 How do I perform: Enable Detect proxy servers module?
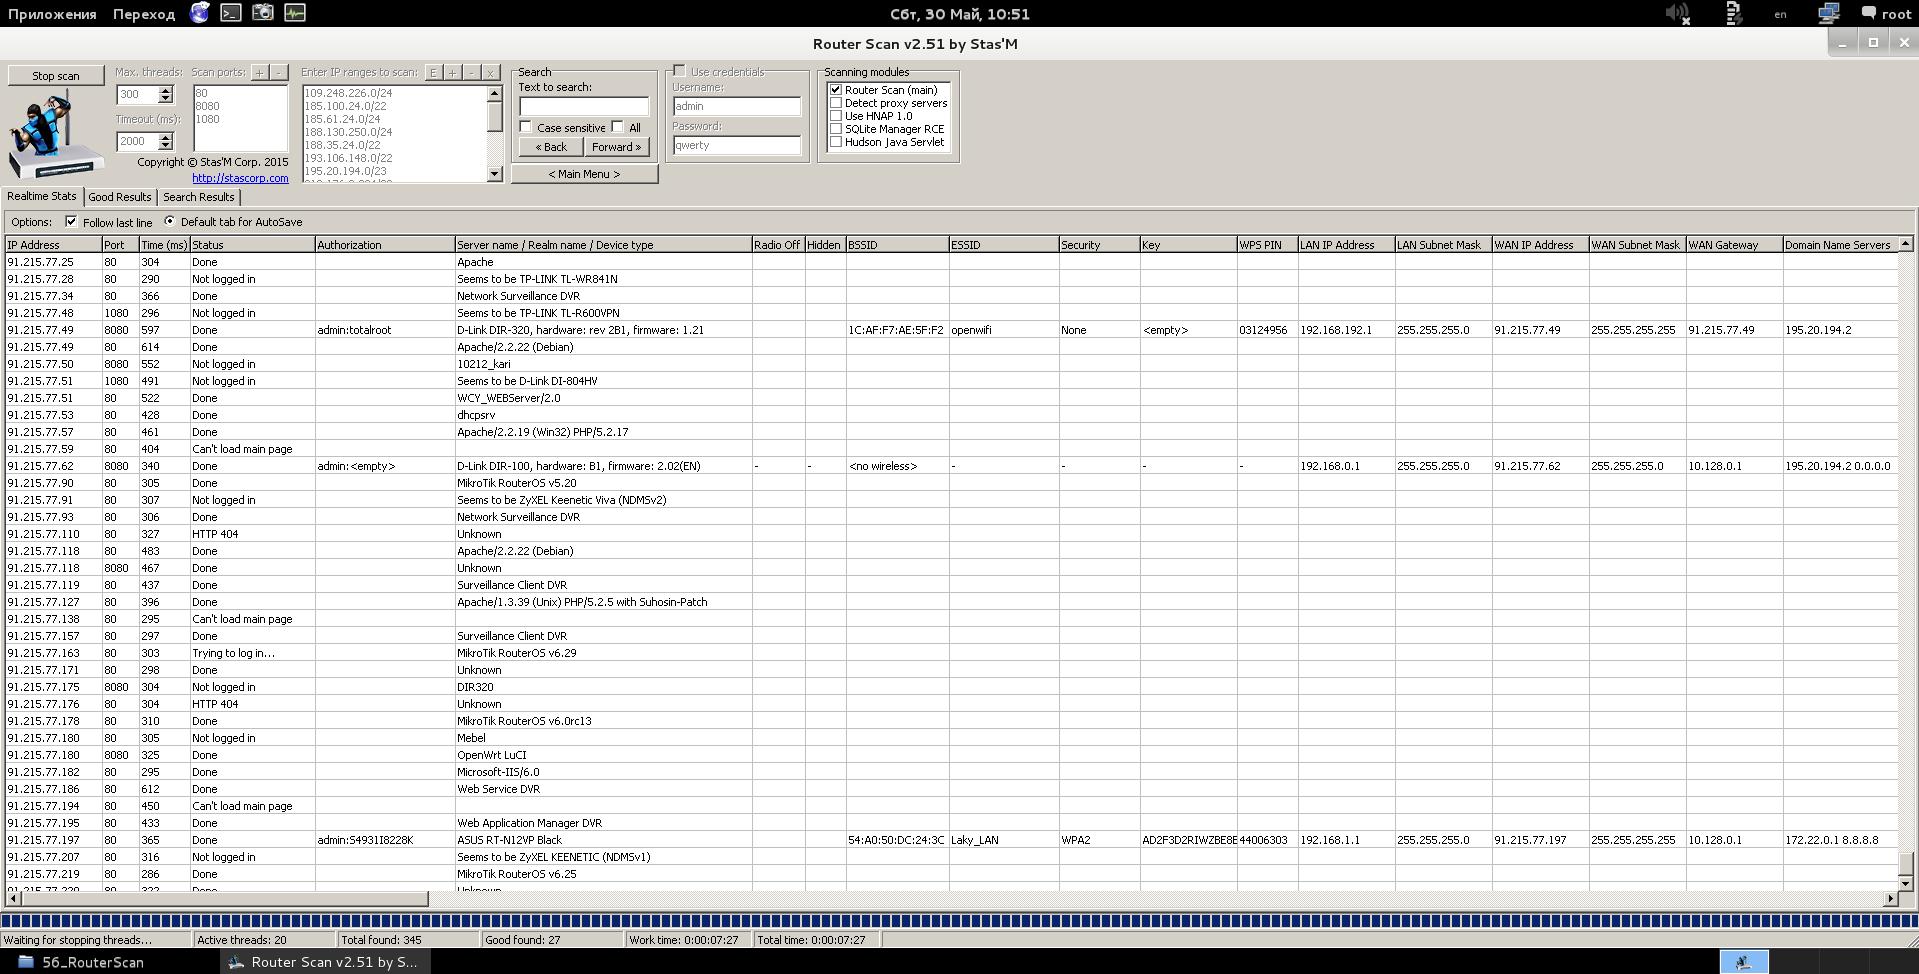(836, 103)
